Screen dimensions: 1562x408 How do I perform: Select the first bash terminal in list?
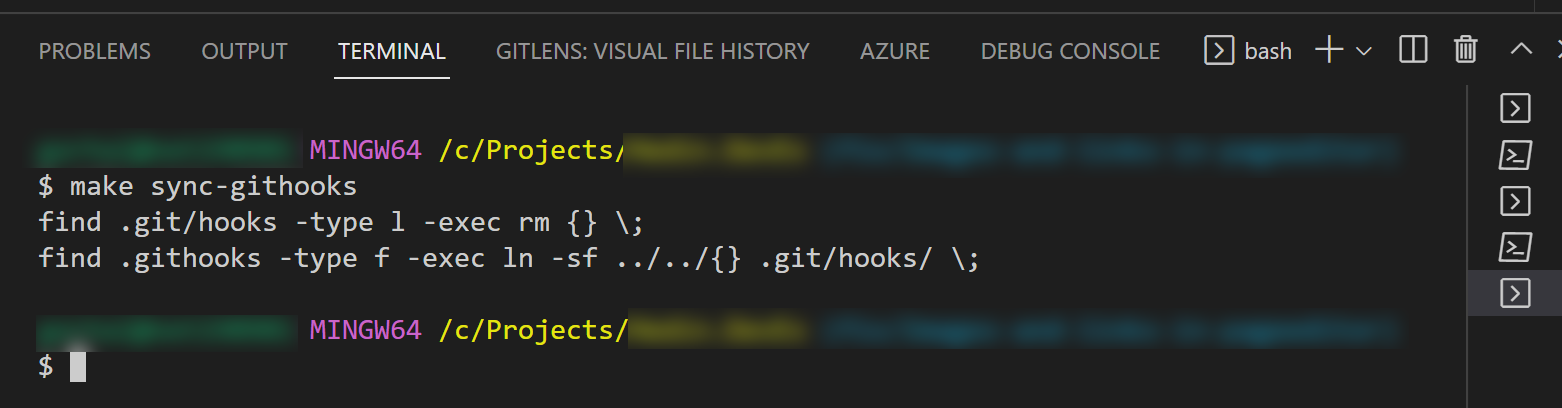(1516, 108)
